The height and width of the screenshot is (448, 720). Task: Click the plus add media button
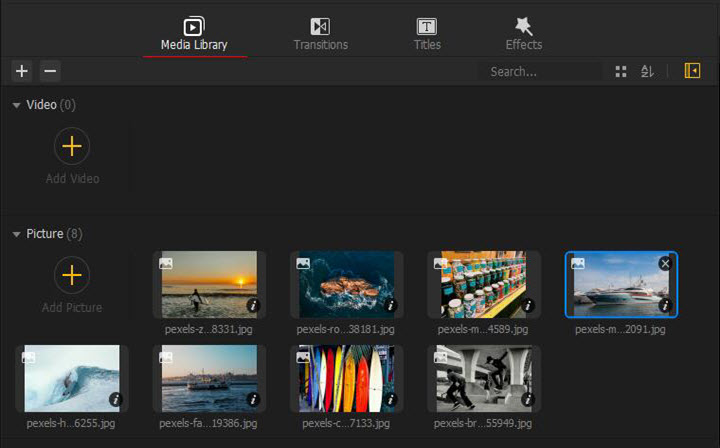[x=22, y=71]
